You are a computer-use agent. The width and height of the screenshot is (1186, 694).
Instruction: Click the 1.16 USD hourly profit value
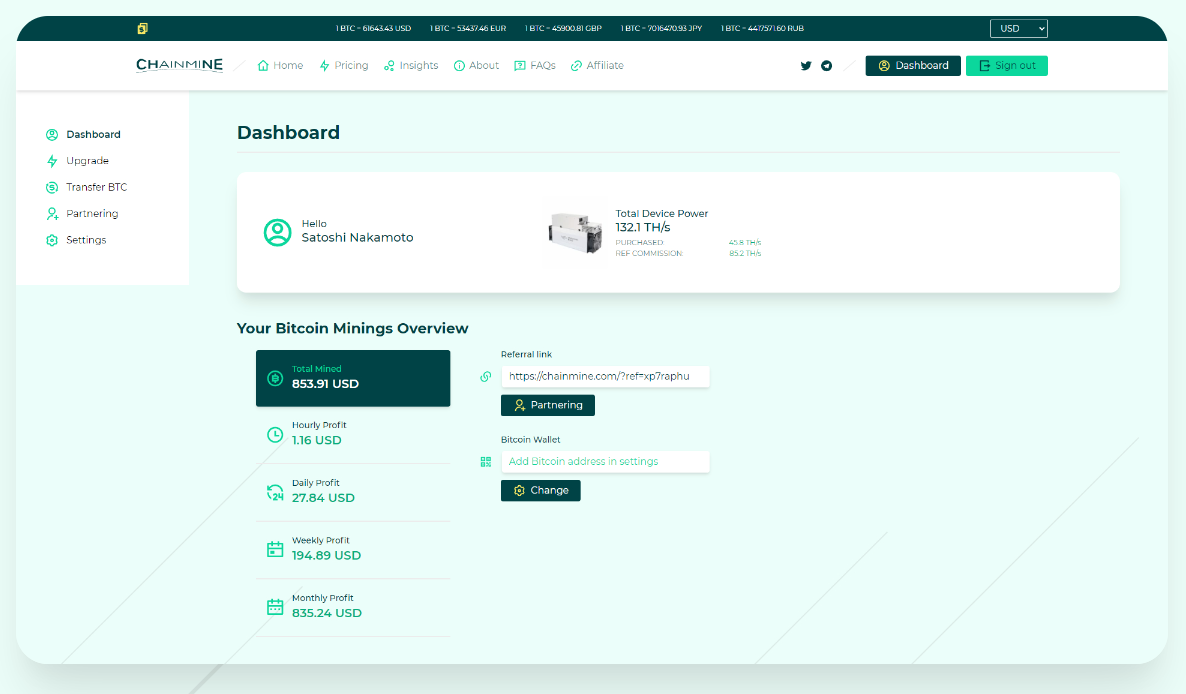tap(317, 441)
